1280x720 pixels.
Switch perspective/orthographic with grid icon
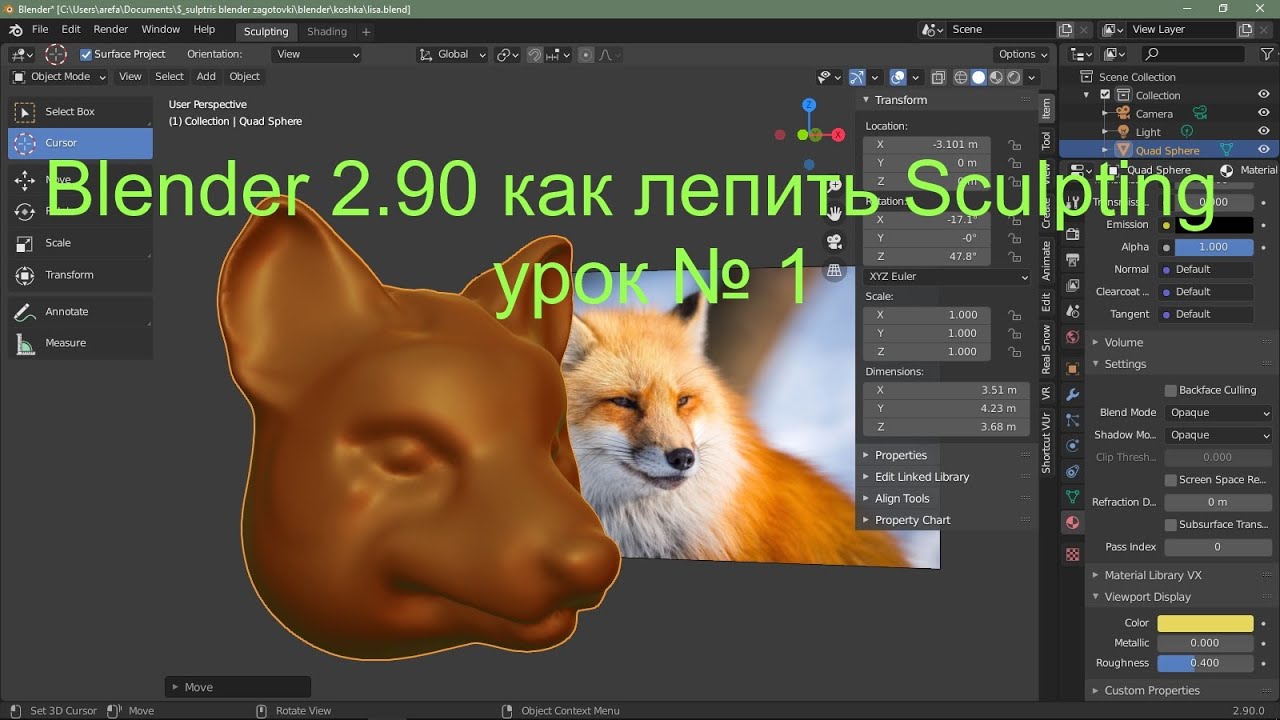click(x=834, y=271)
